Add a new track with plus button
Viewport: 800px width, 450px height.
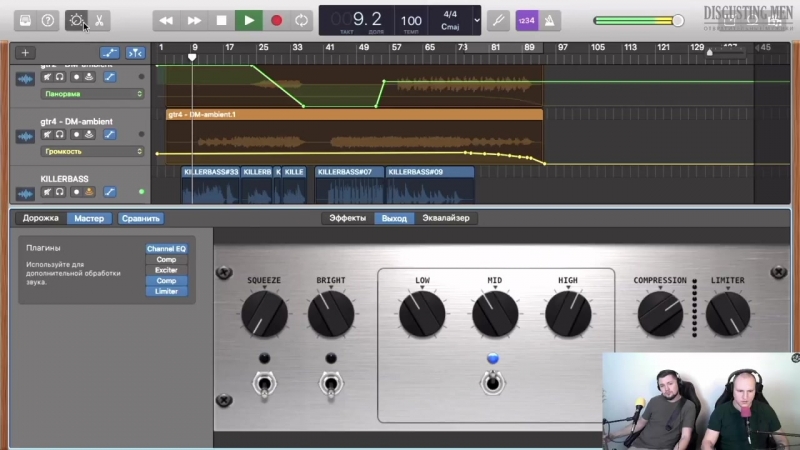point(25,52)
